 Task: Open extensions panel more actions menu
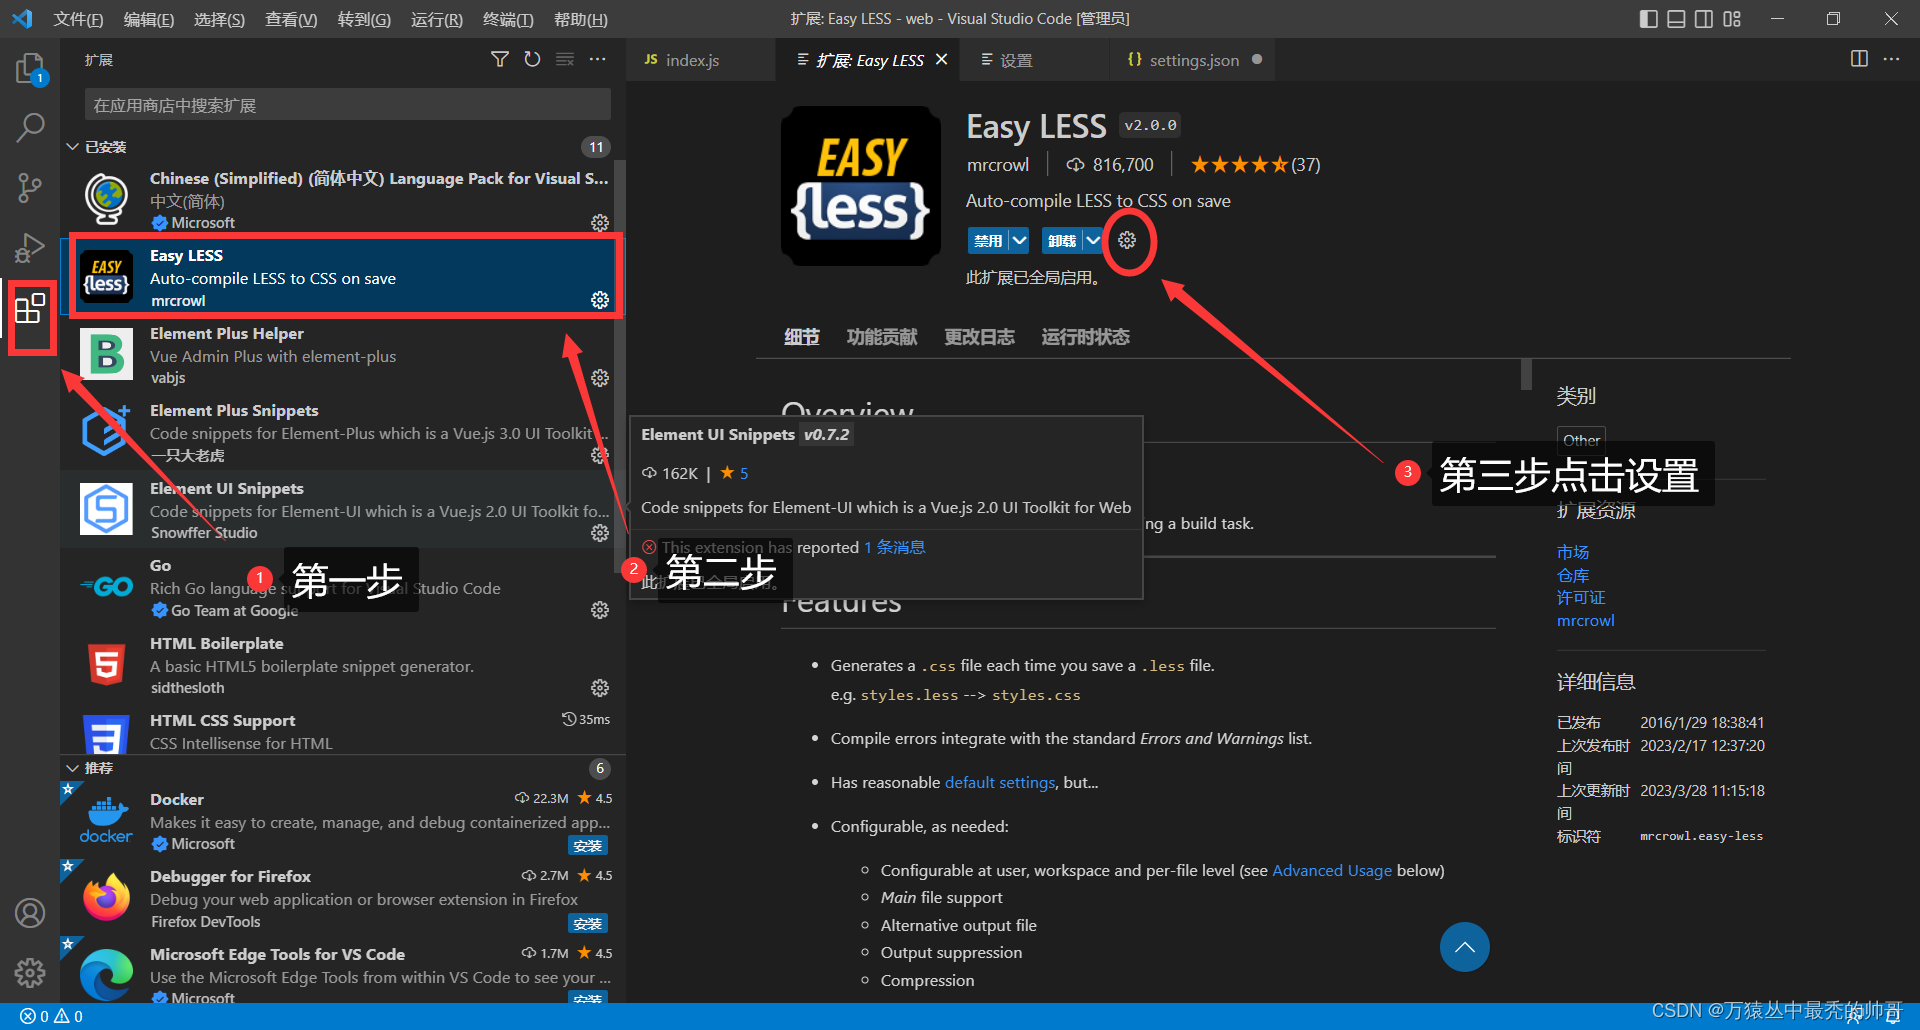click(x=598, y=60)
